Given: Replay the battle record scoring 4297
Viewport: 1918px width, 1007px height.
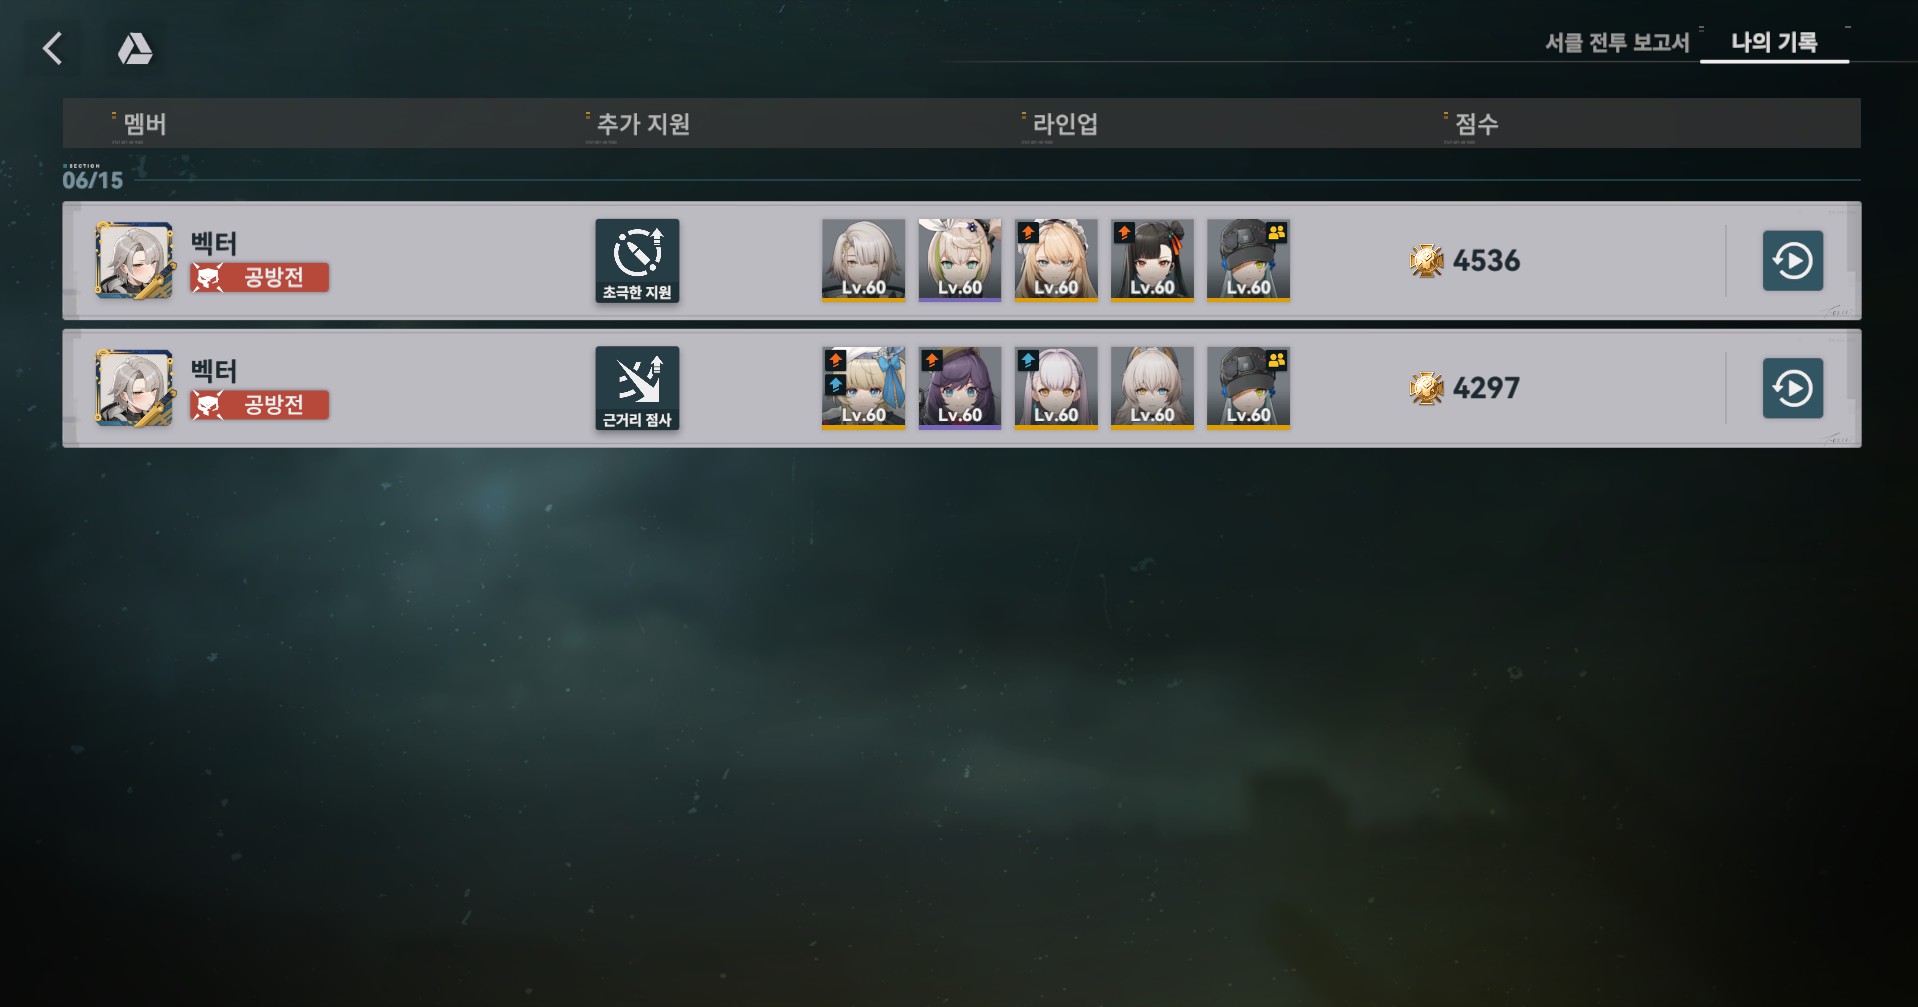Looking at the screenshot, I should [x=1792, y=388].
